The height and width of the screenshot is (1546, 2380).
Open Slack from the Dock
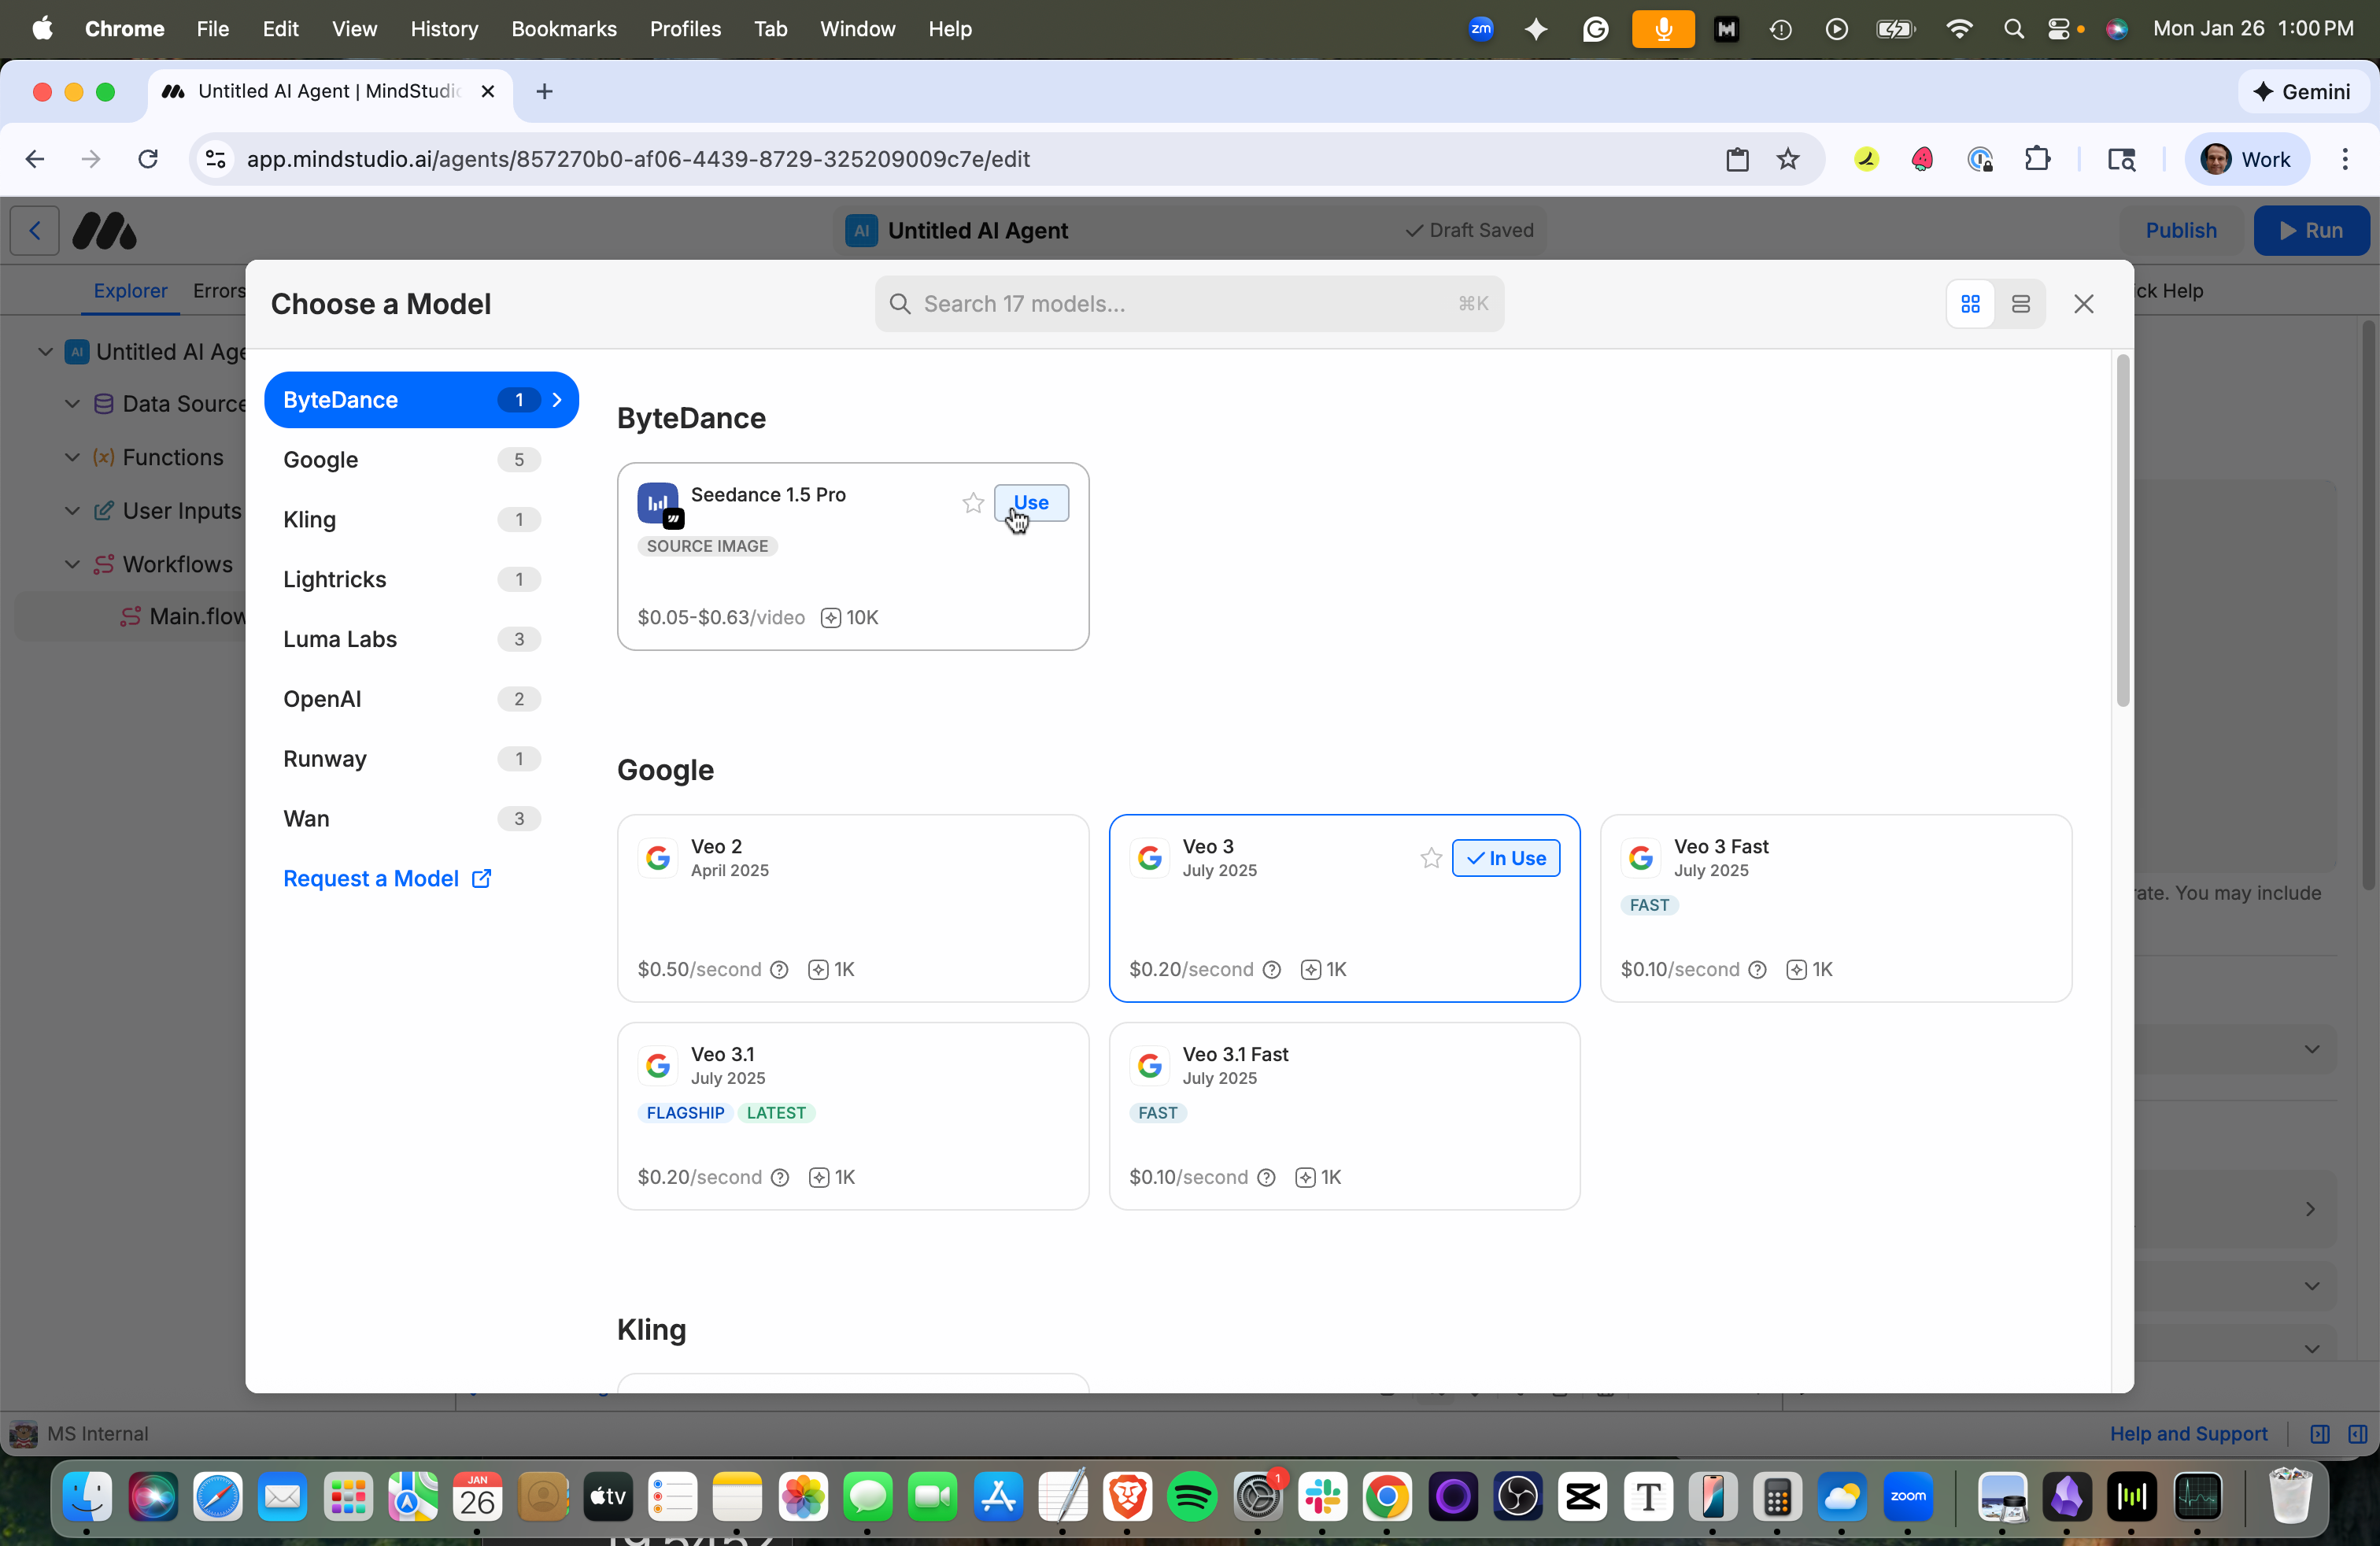(1323, 1497)
